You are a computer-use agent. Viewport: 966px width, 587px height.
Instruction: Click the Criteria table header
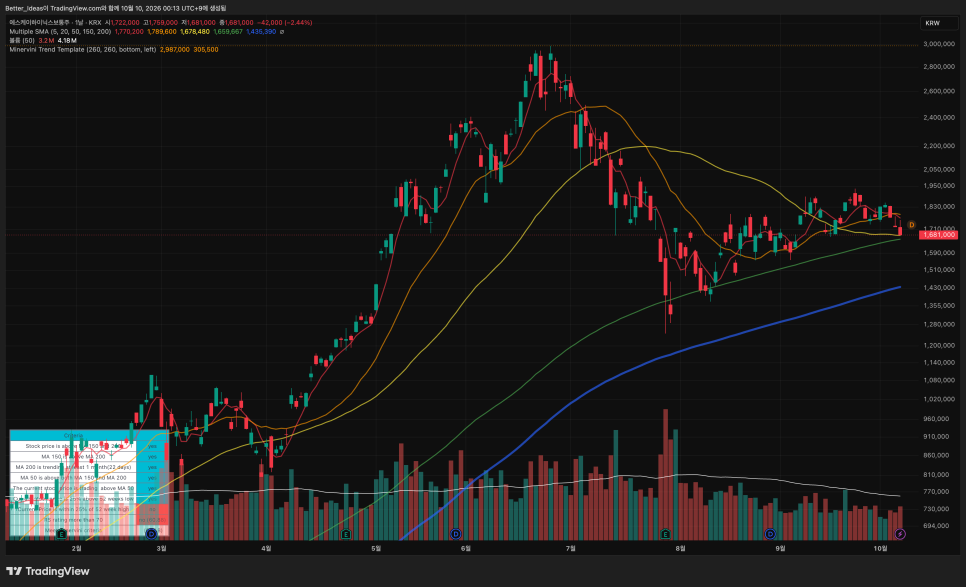(73, 435)
